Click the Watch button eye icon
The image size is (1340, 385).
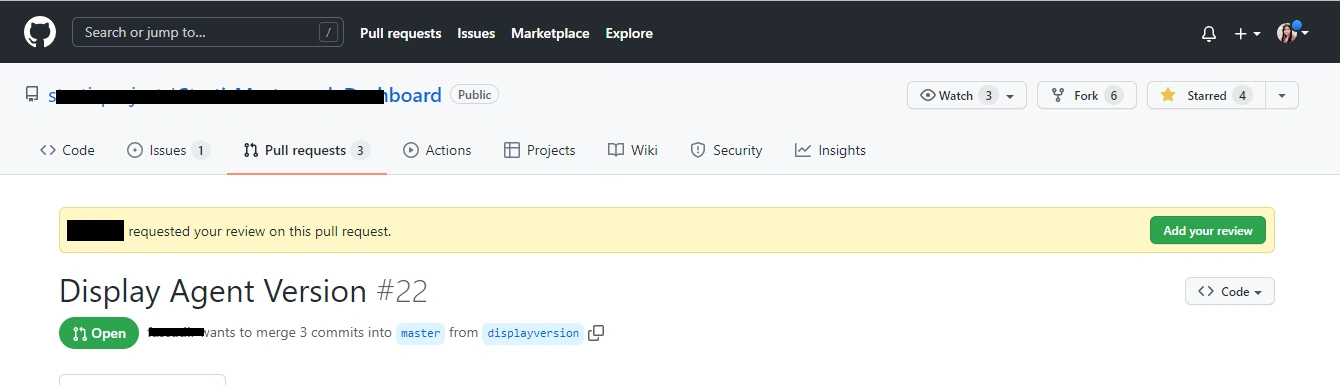[928, 95]
